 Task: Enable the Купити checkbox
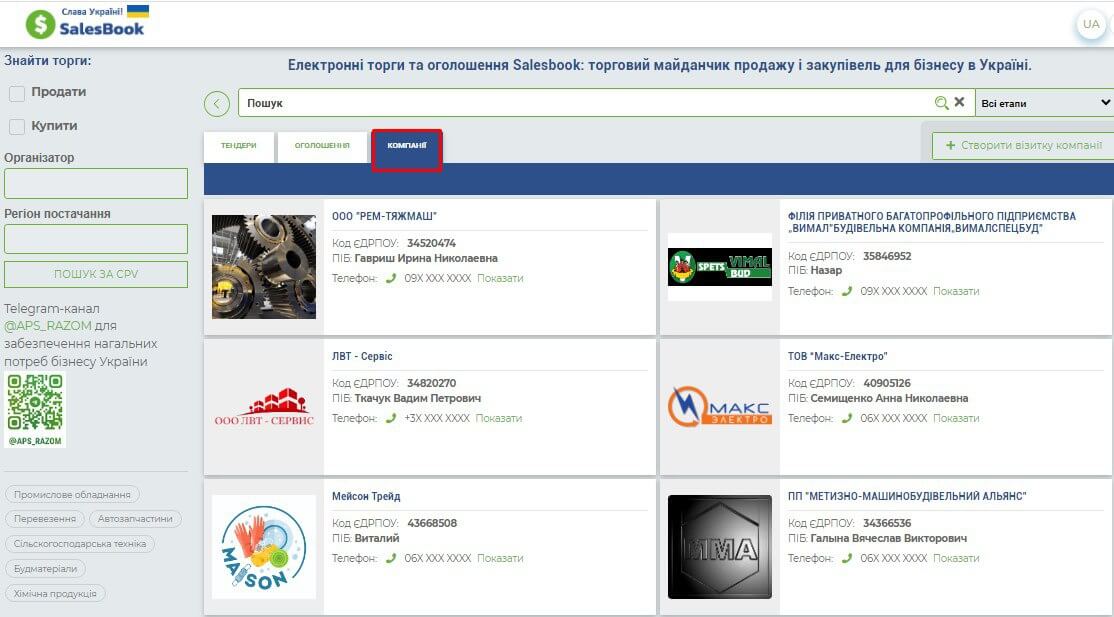point(17,127)
